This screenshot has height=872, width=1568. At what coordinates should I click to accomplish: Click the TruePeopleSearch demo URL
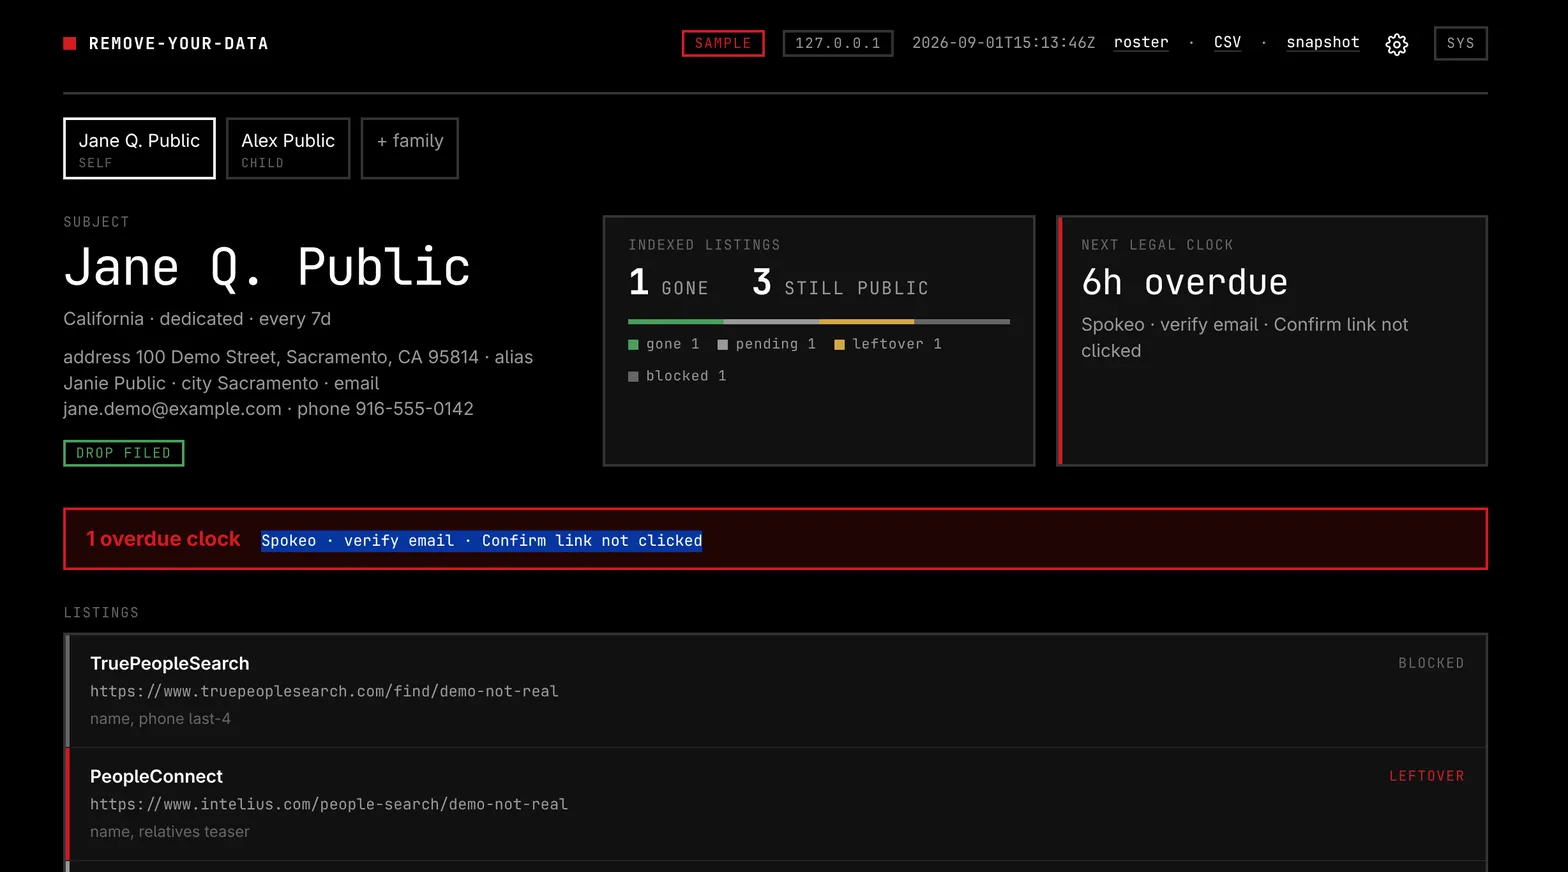[x=324, y=691]
